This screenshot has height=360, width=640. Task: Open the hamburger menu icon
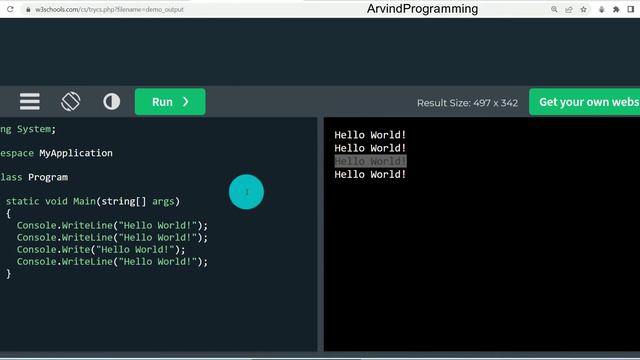[30, 102]
